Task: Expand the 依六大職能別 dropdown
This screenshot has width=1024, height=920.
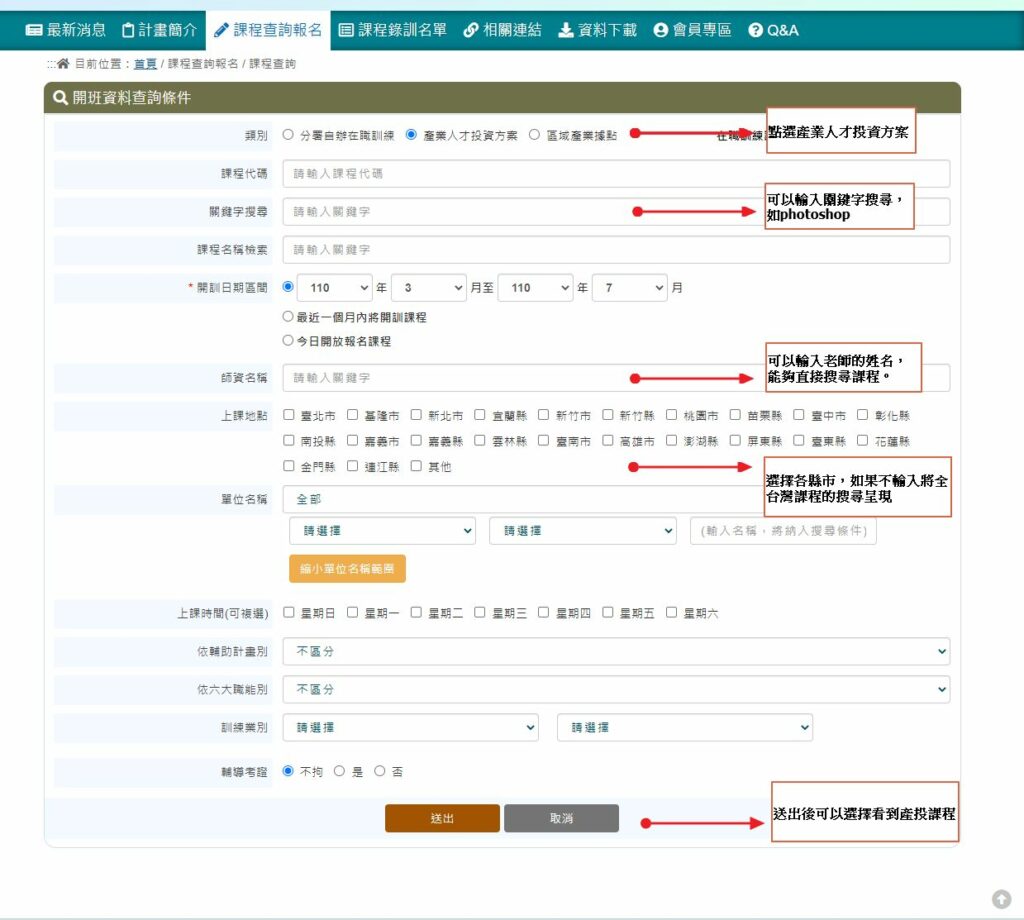Action: tap(616, 690)
